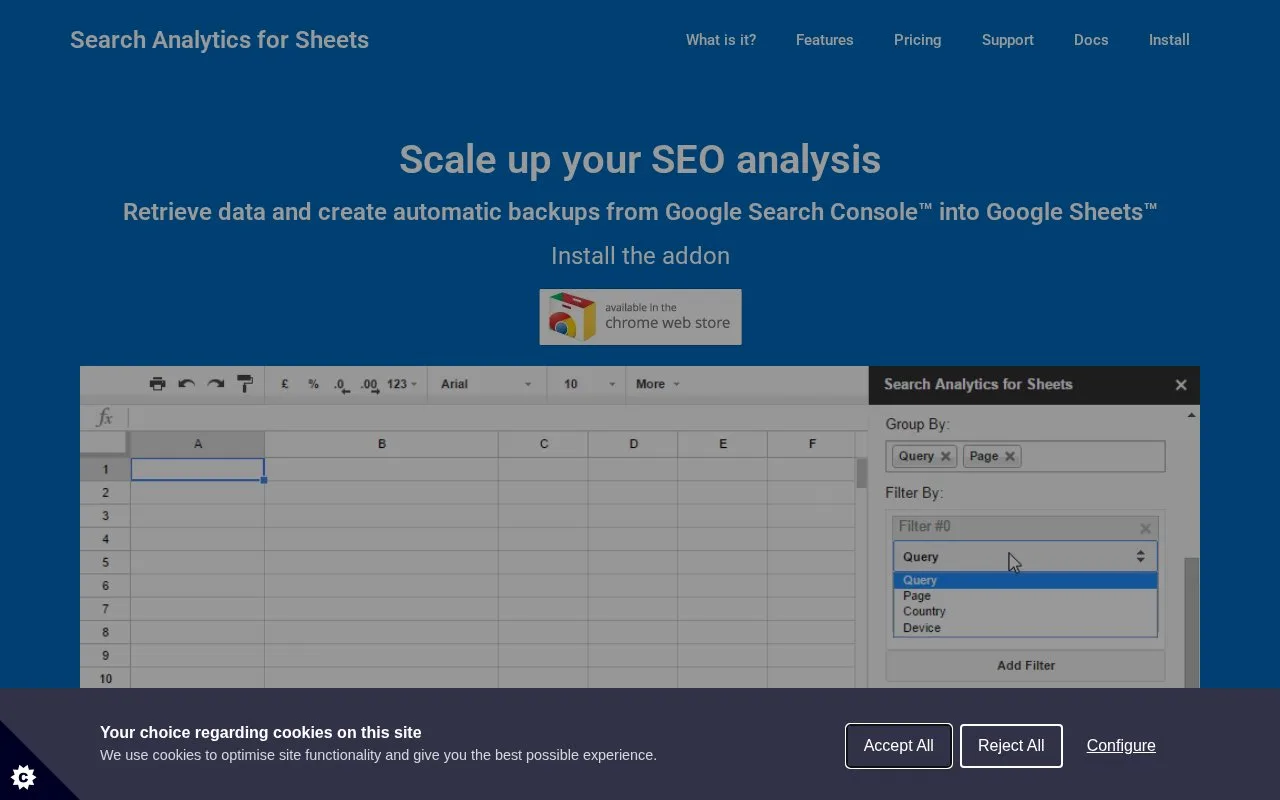Click the Search Analytics for Sheets site title

[219, 40]
